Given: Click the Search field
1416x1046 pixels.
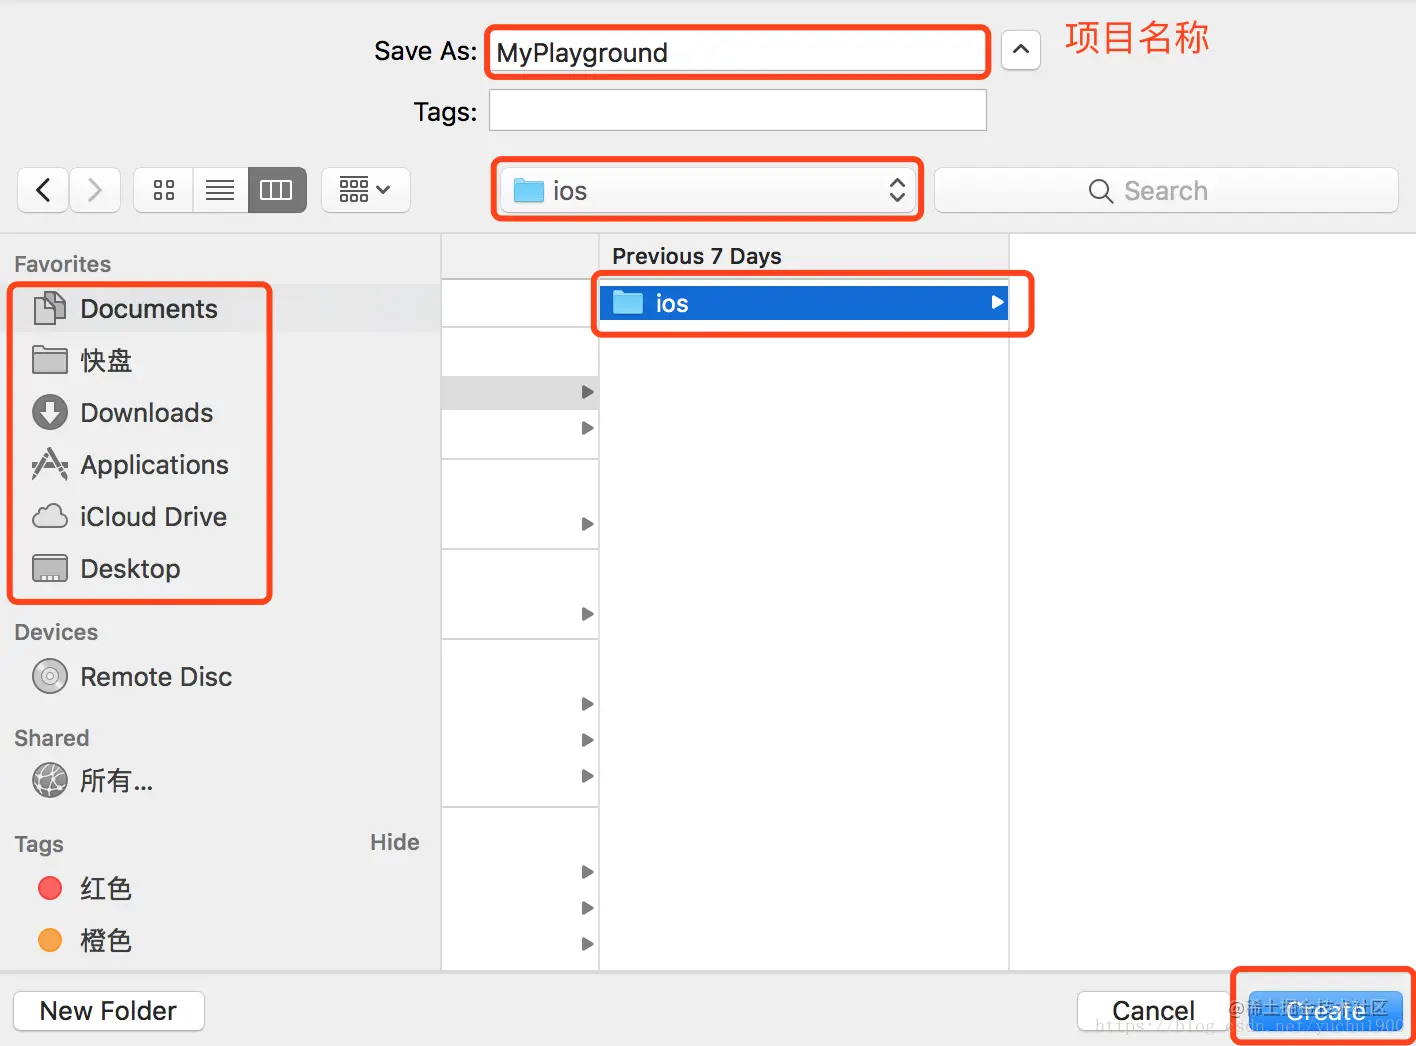Looking at the screenshot, I should click(x=1166, y=190).
